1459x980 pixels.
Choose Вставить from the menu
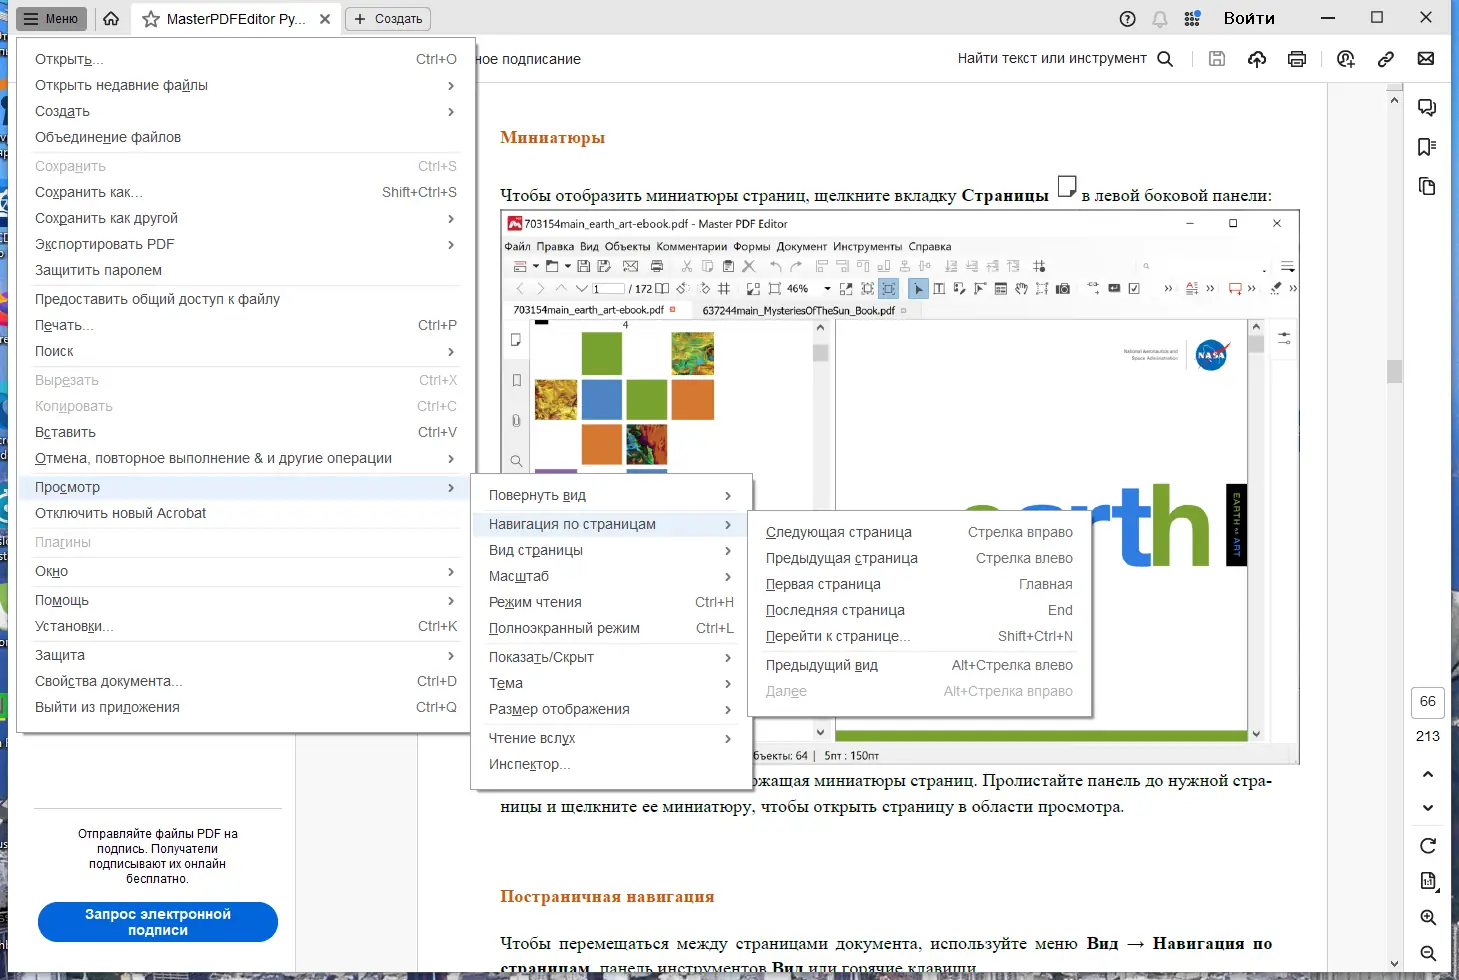tap(246, 432)
